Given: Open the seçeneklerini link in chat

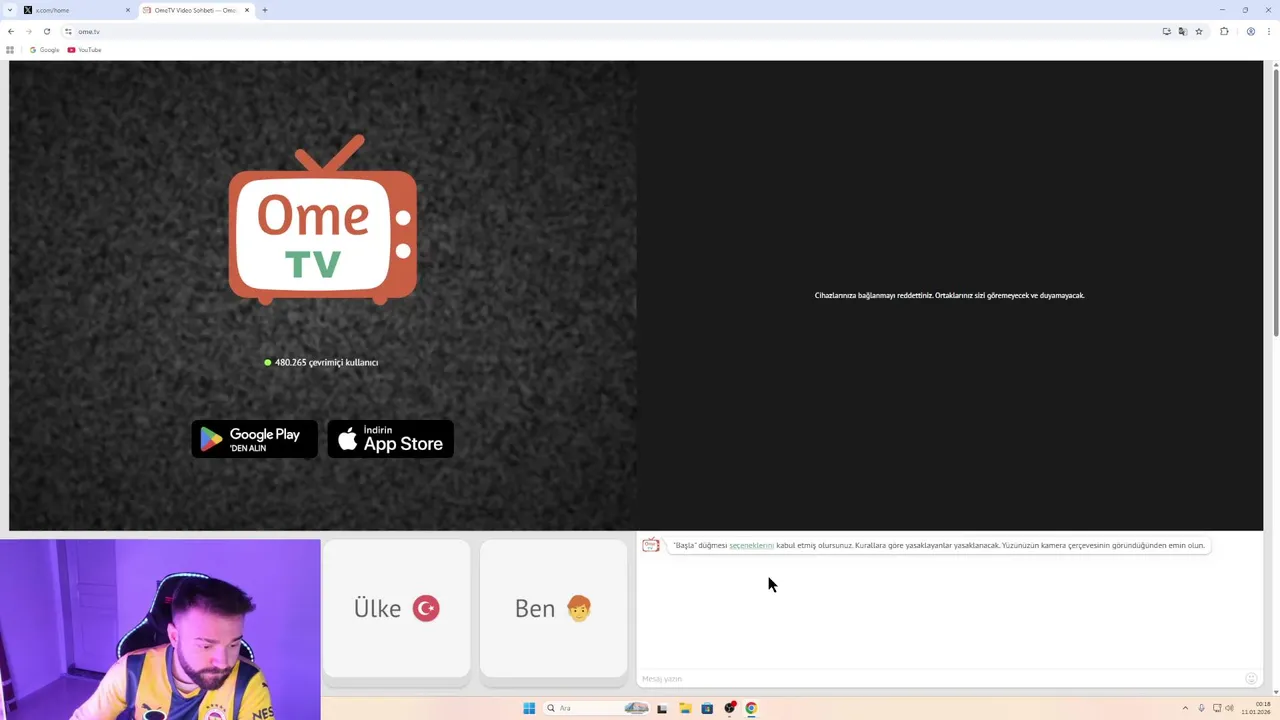Looking at the screenshot, I should pyautogui.click(x=752, y=545).
